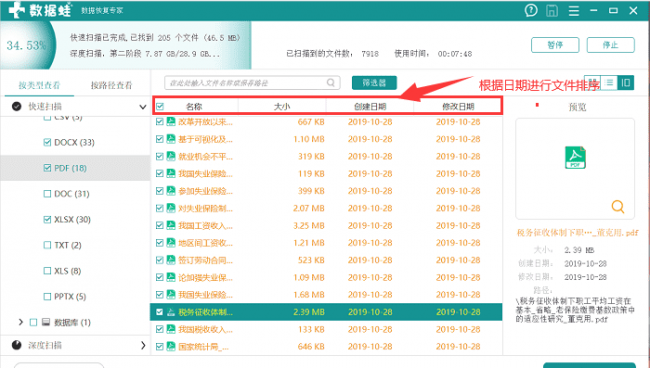Uncheck the 2.39 MB selected row checkbox
Screen dimensions: 650x368
(160, 312)
